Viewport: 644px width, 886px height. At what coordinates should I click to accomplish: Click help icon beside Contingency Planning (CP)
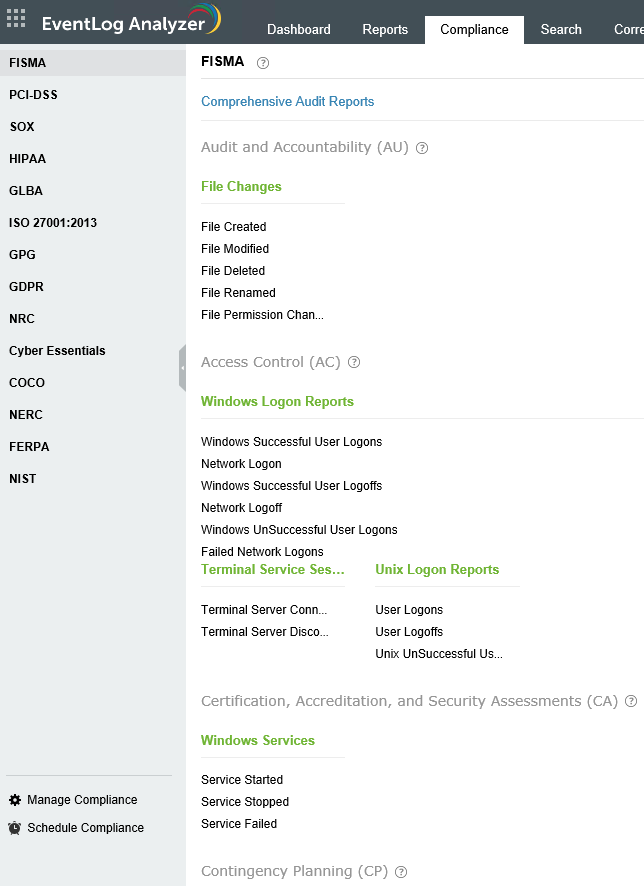coord(401,872)
